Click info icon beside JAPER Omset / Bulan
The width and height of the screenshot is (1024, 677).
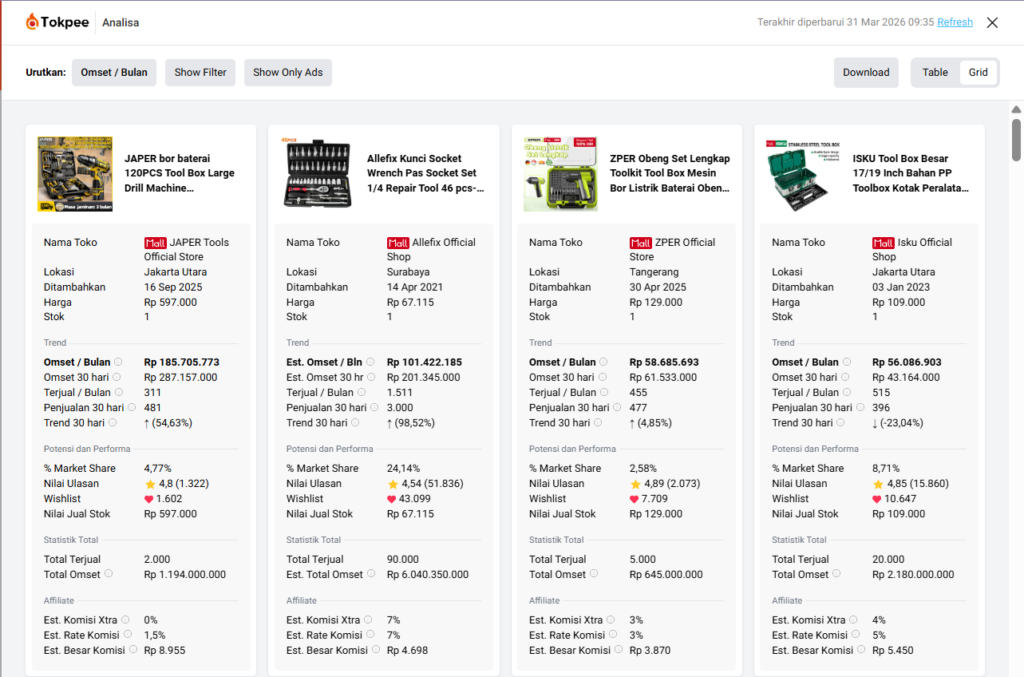(x=118, y=362)
